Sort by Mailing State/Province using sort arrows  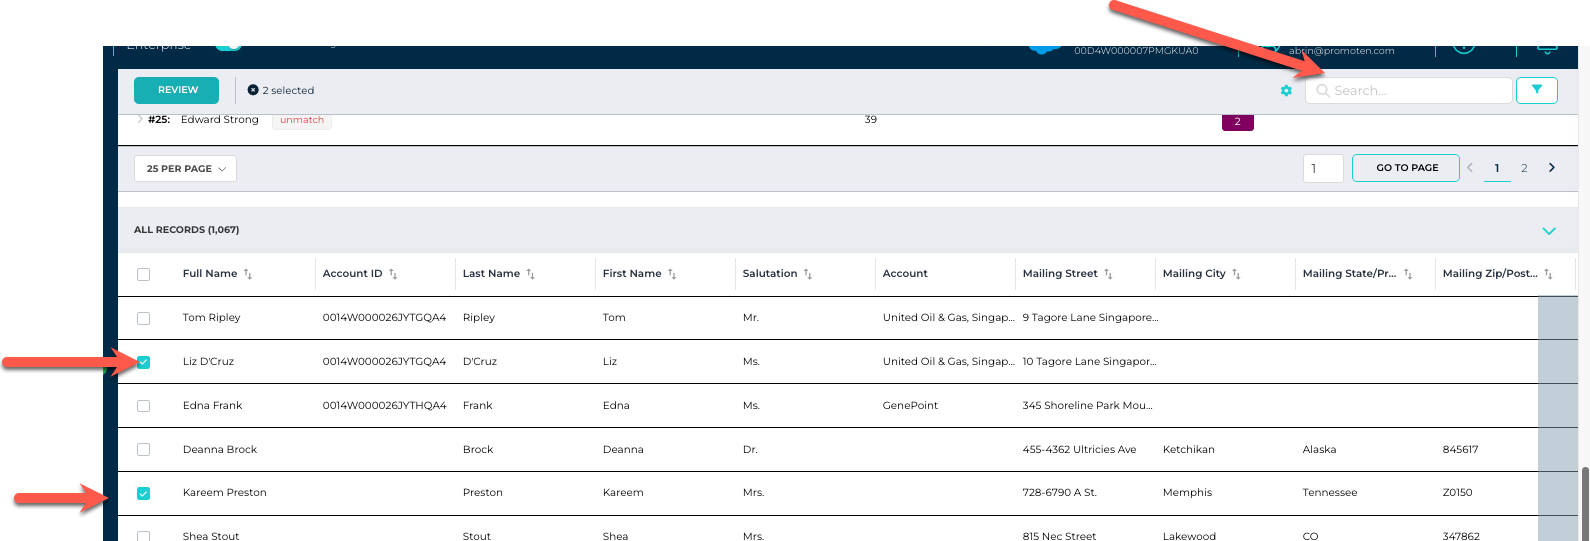(1408, 274)
